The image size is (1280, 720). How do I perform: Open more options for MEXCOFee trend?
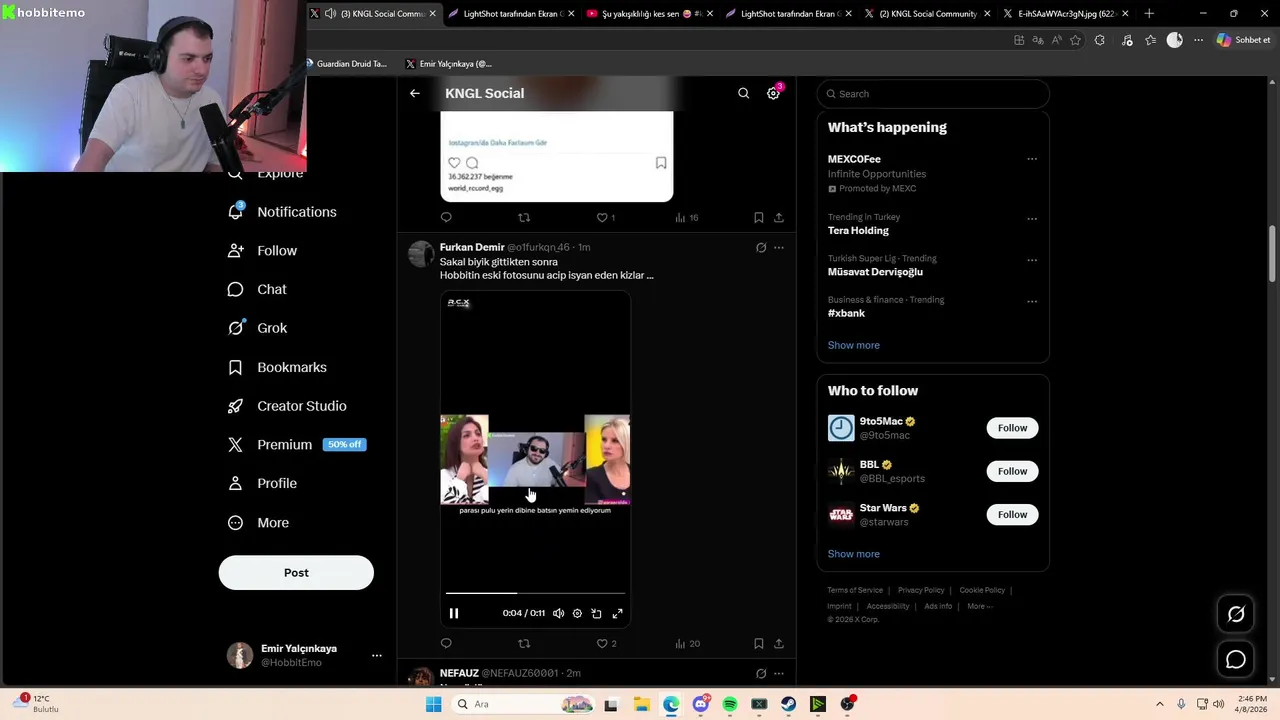click(1032, 159)
